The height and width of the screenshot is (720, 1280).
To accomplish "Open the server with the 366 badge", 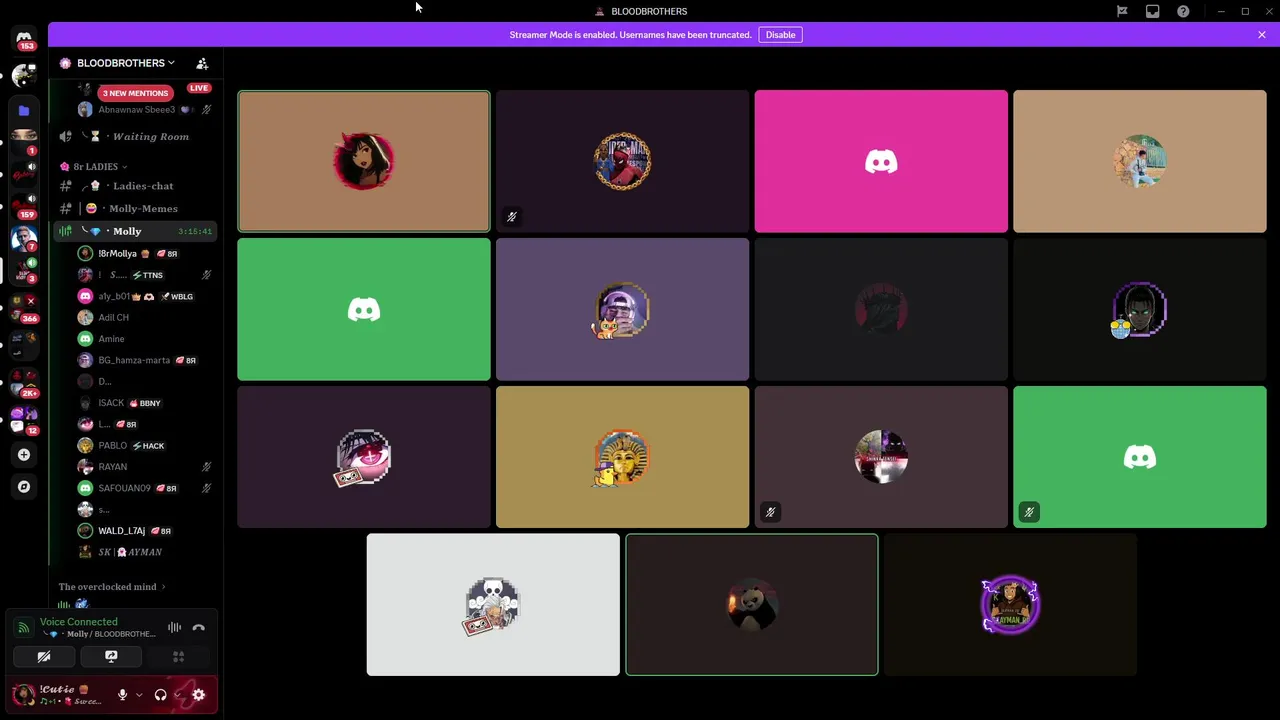I will 22,308.
